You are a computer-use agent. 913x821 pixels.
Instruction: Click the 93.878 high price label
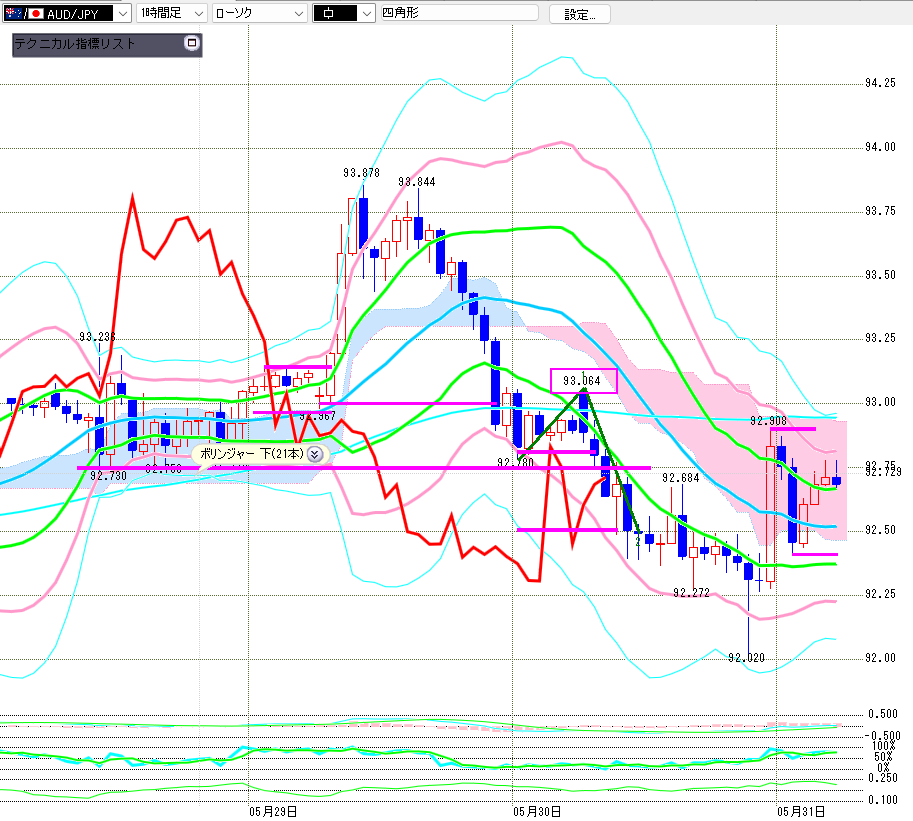361,173
